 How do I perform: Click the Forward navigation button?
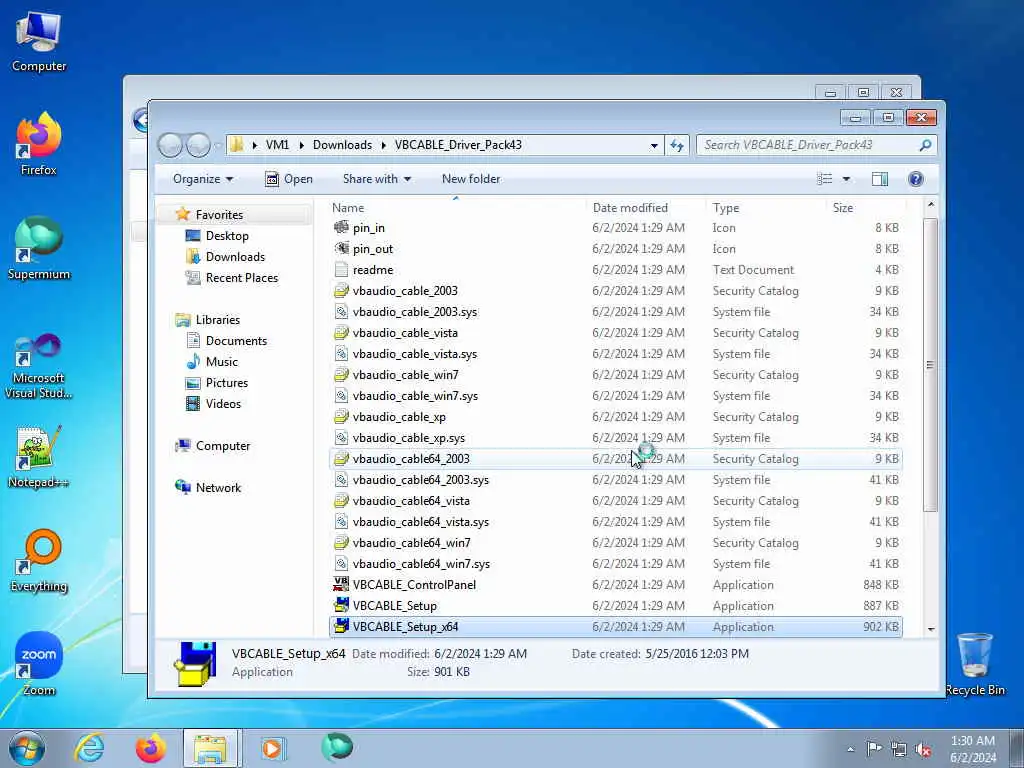tap(199, 145)
